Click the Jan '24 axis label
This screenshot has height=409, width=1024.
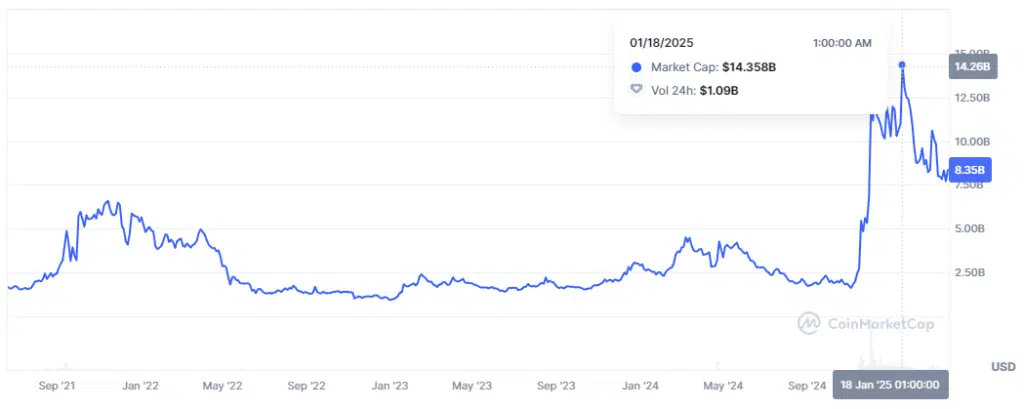(640, 386)
